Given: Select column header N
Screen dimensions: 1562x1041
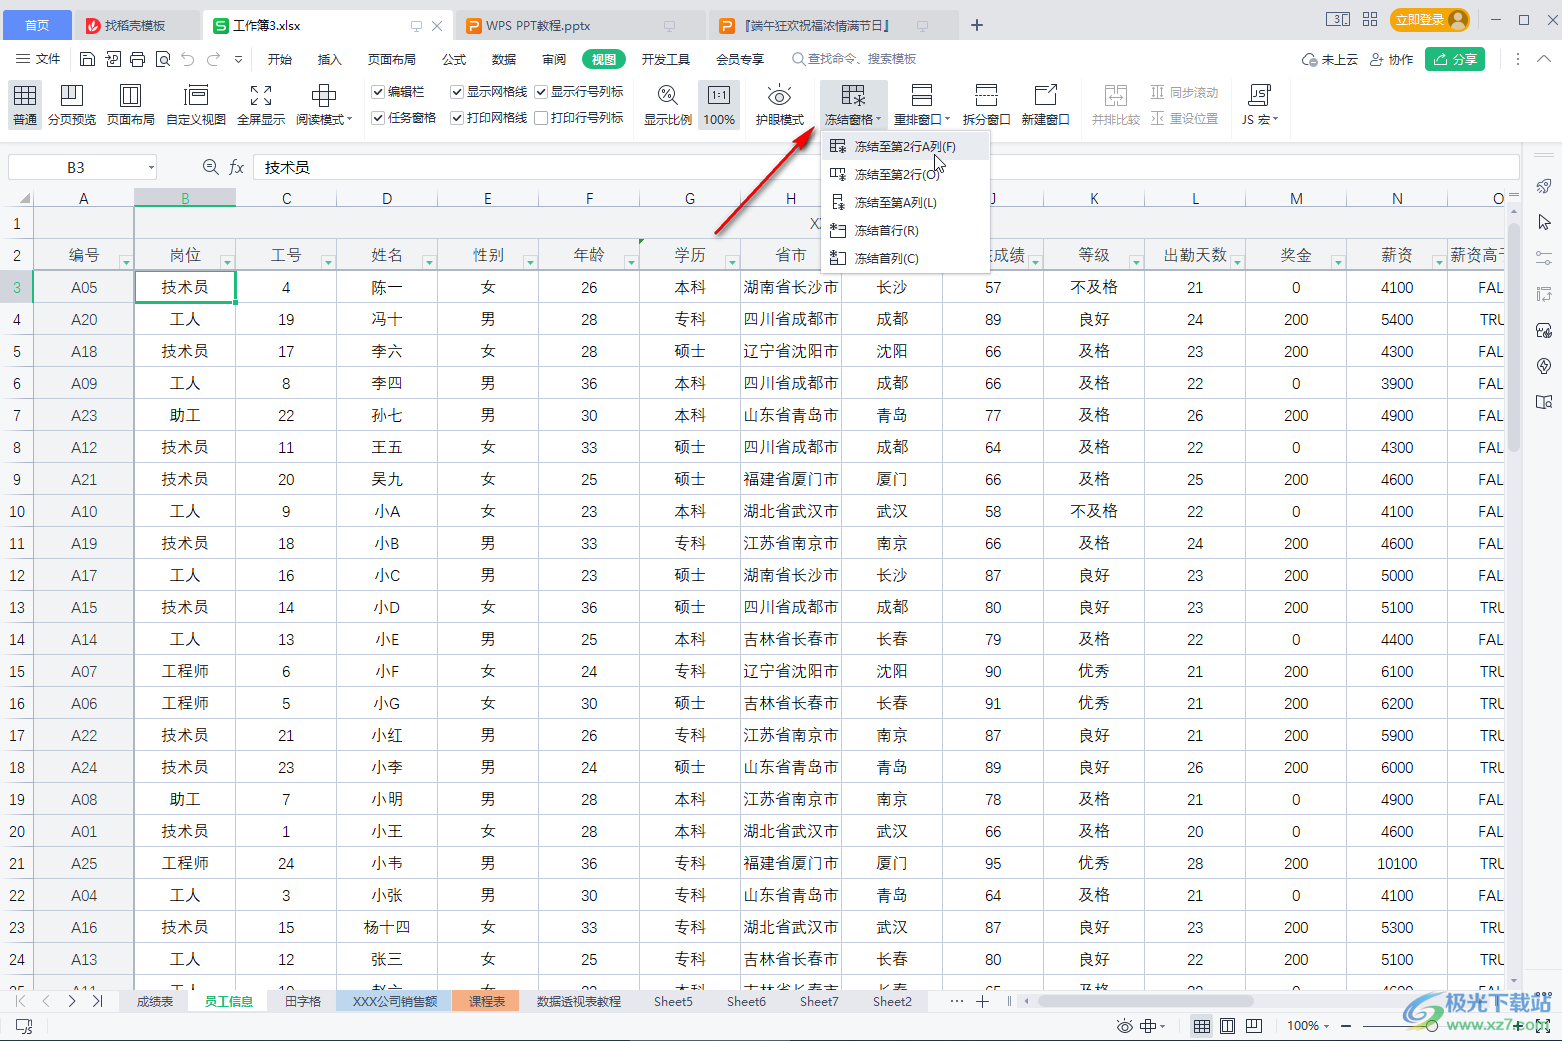Looking at the screenshot, I should tap(1397, 198).
